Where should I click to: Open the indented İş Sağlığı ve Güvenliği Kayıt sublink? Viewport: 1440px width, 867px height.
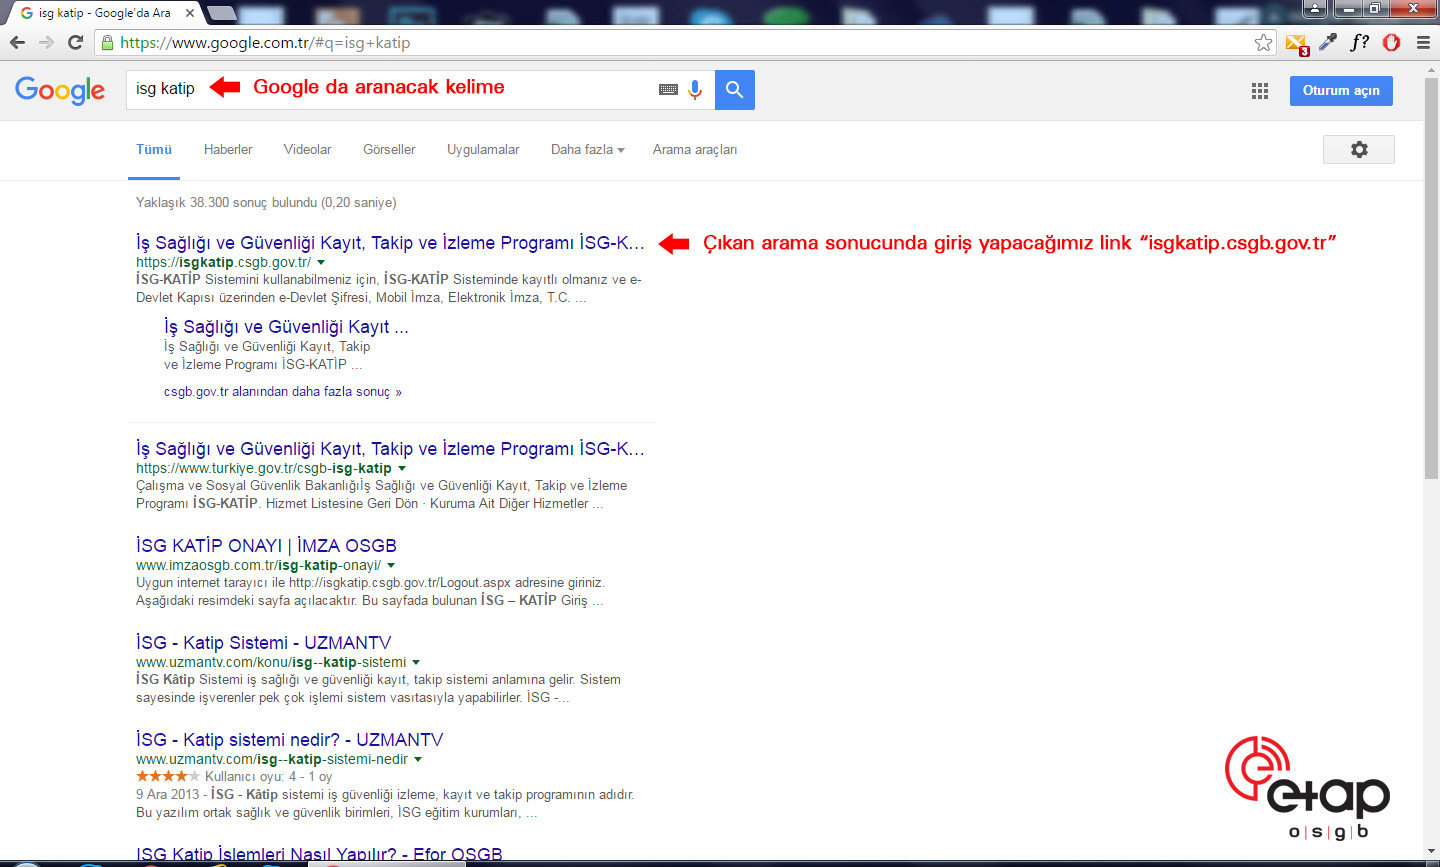pos(286,327)
